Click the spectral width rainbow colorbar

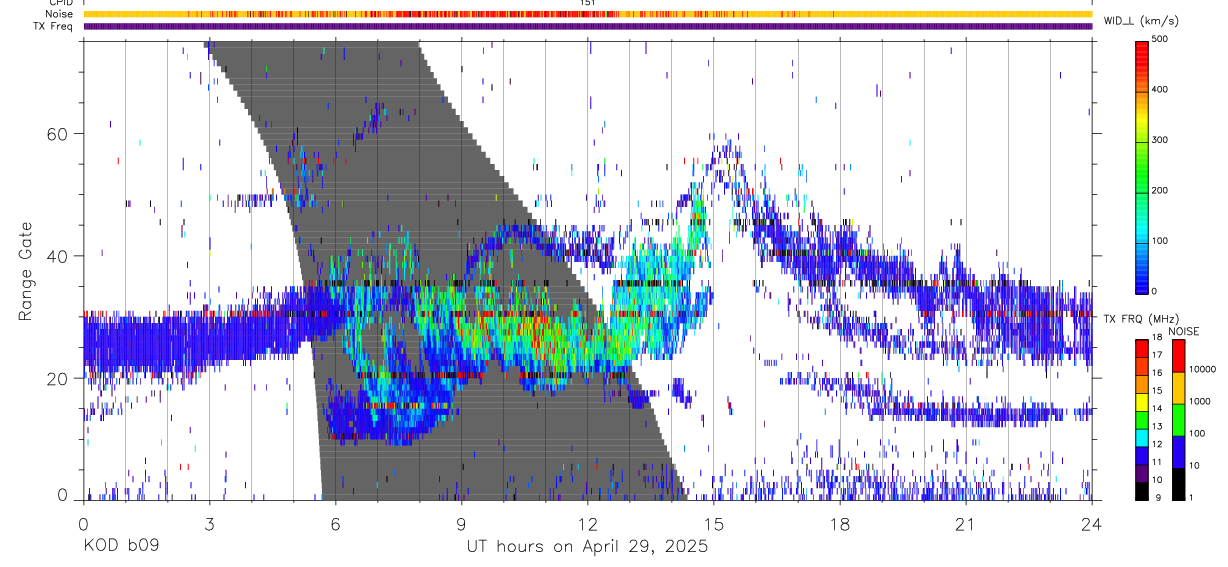pyautogui.click(x=1142, y=166)
